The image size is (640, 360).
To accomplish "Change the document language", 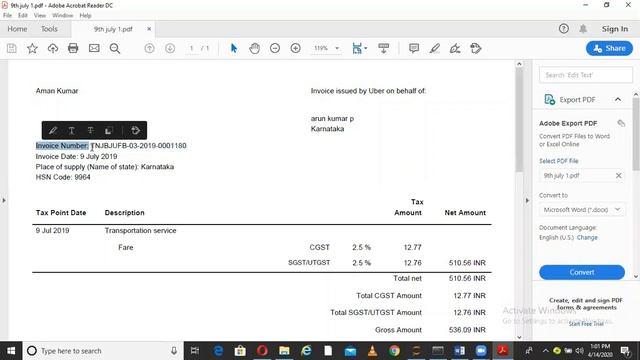I will coord(587,238).
